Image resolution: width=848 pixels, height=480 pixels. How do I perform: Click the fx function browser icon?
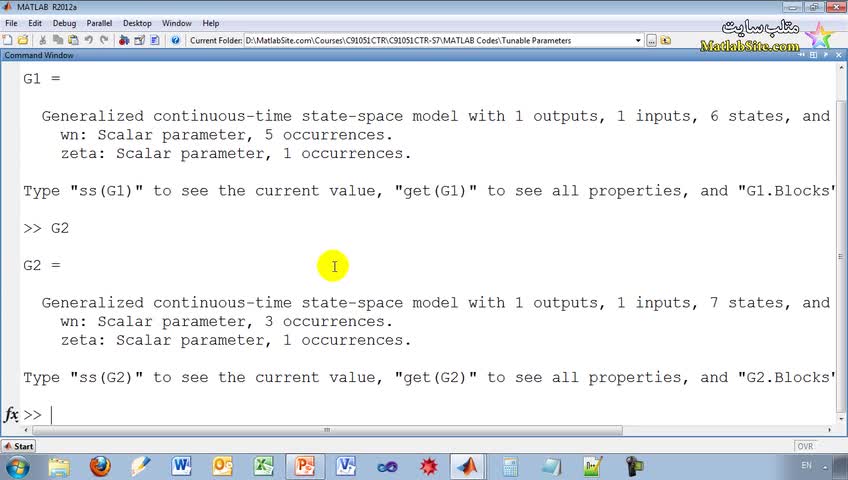click(11, 415)
